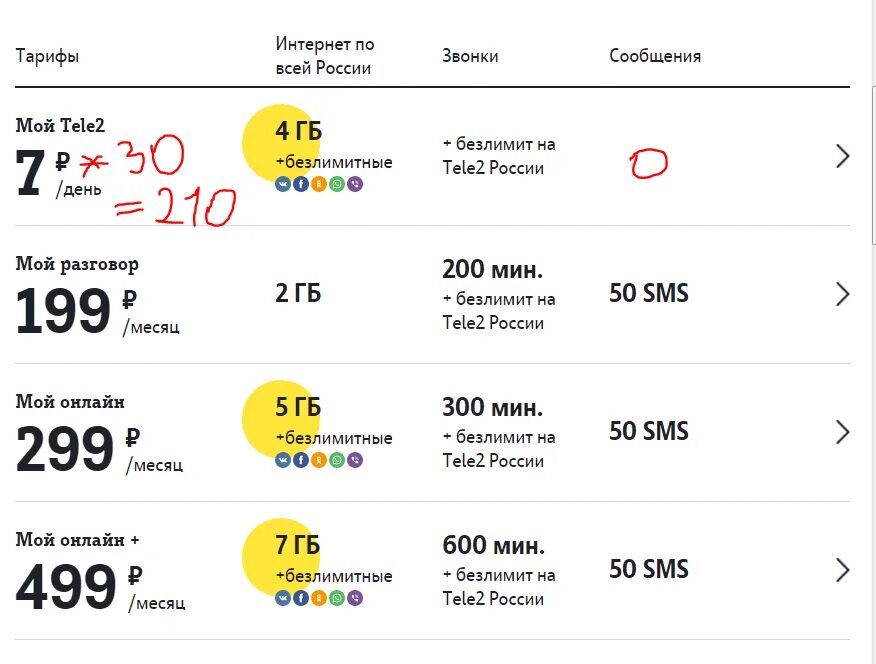Expand the Мой разговор tariff arrow
The image size is (876, 664).
(842, 294)
